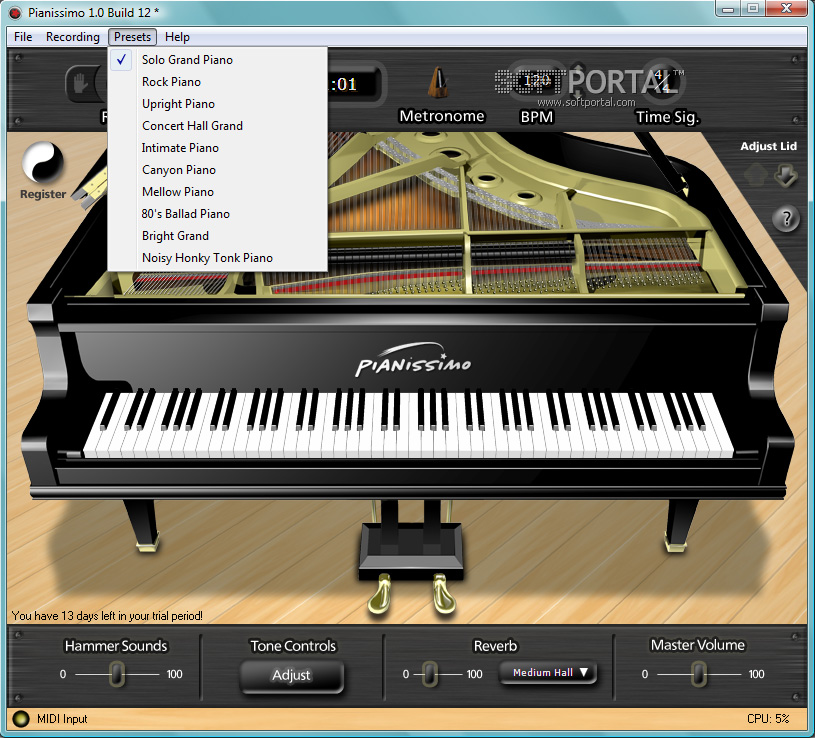Select the Concert Hall Grand preset
This screenshot has width=815, height=738.
click(x=217, y=126)
